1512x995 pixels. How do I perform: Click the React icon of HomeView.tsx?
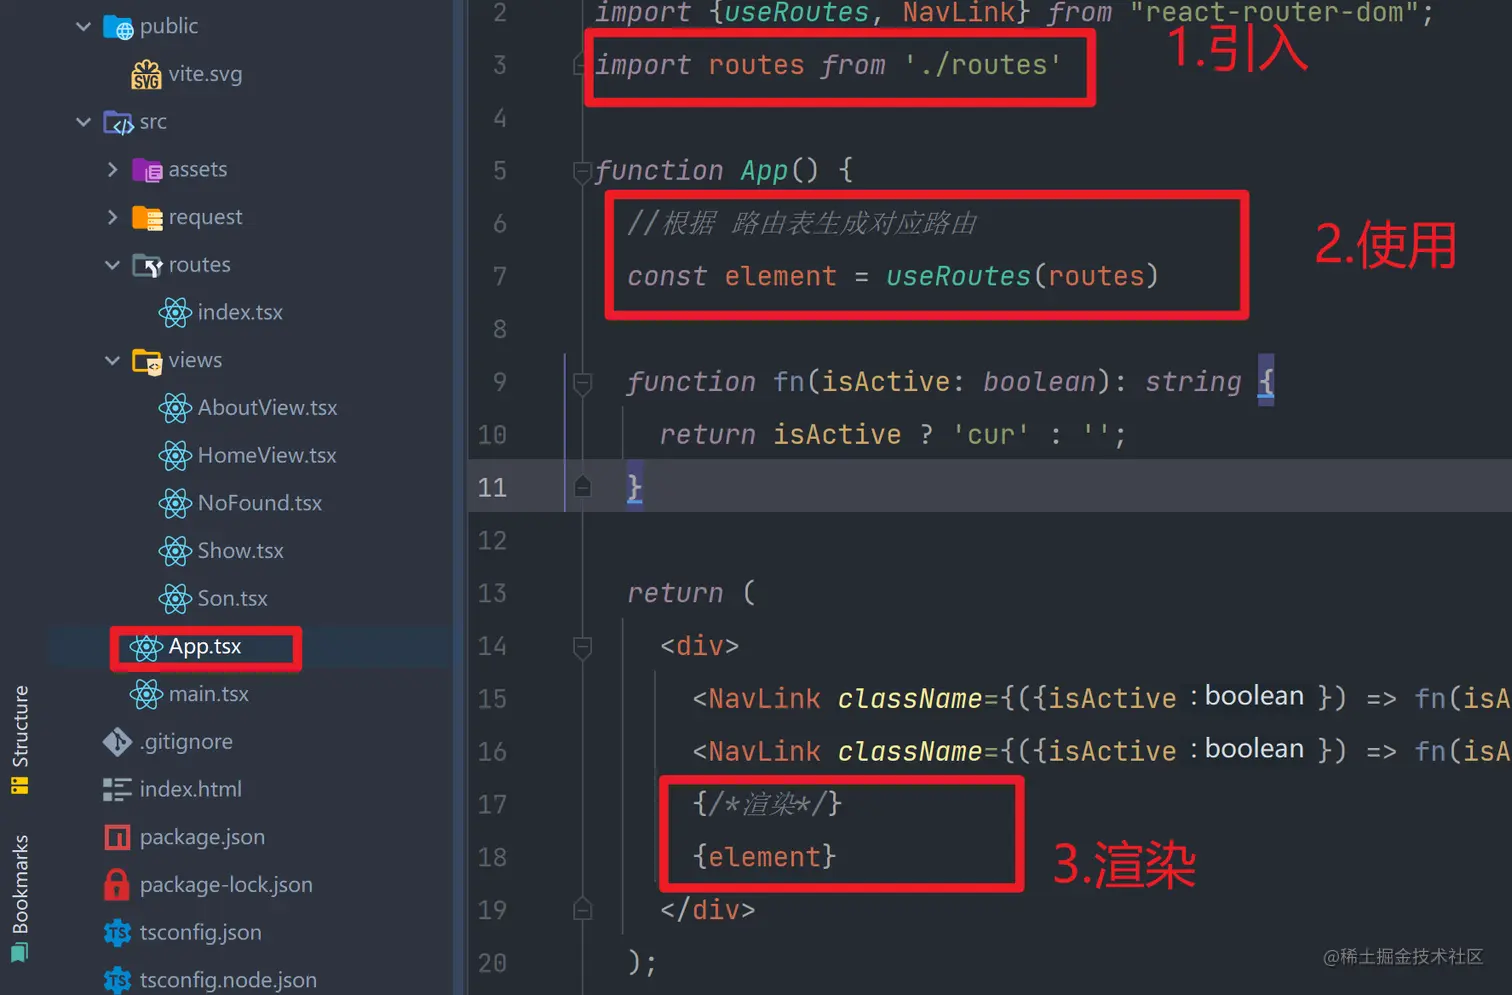[x=175, y=456]
